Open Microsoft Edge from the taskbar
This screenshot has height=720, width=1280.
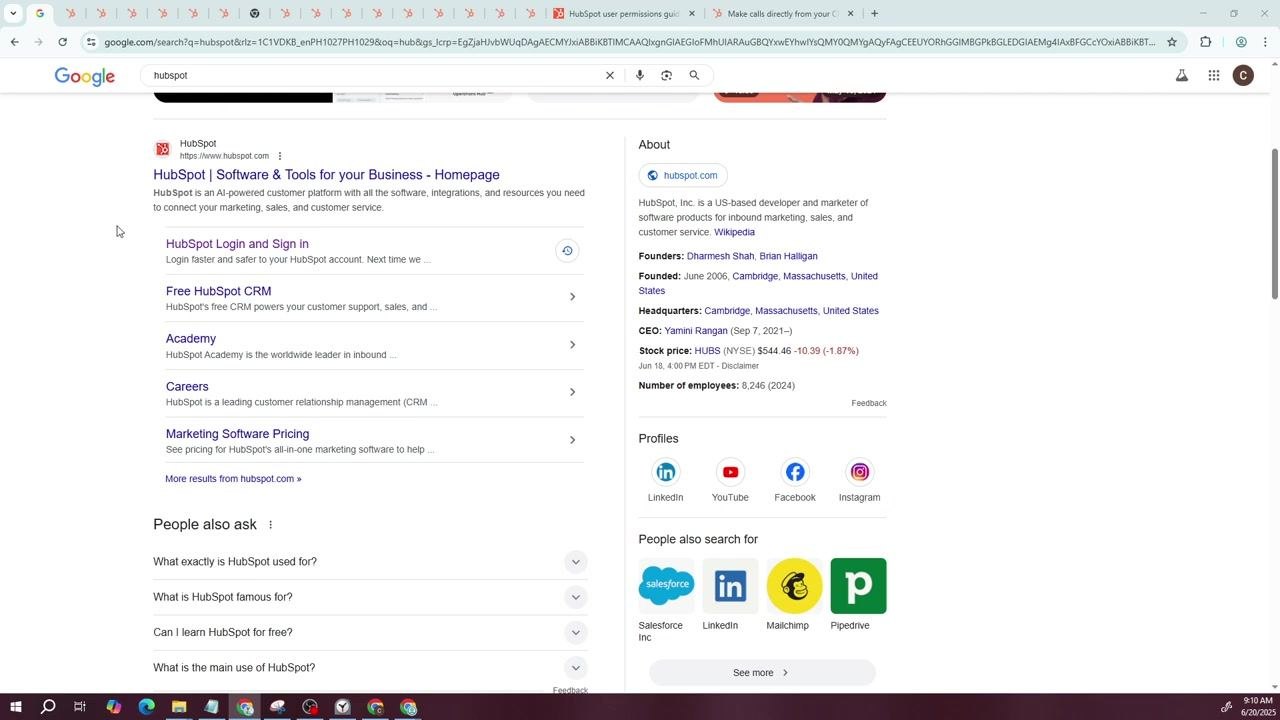click(146, 707)
